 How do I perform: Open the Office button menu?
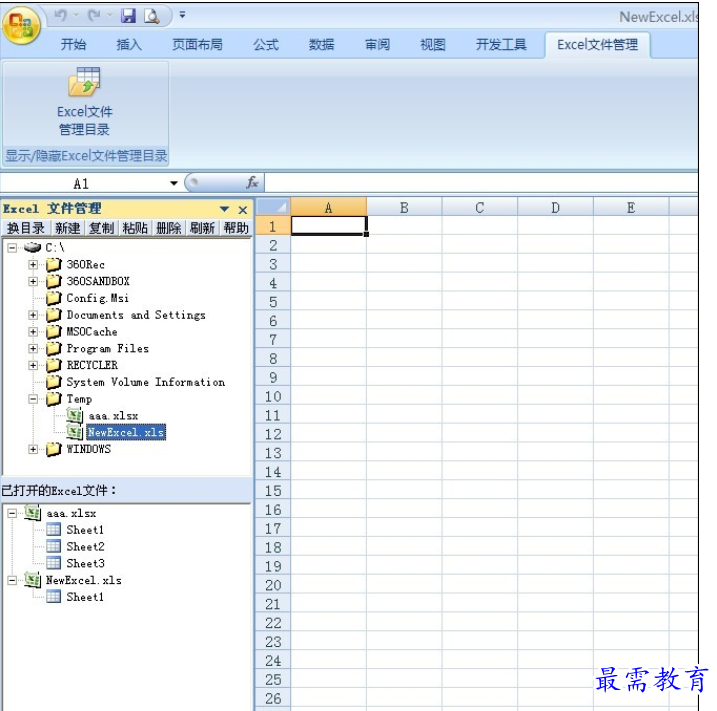pos(21,26)
